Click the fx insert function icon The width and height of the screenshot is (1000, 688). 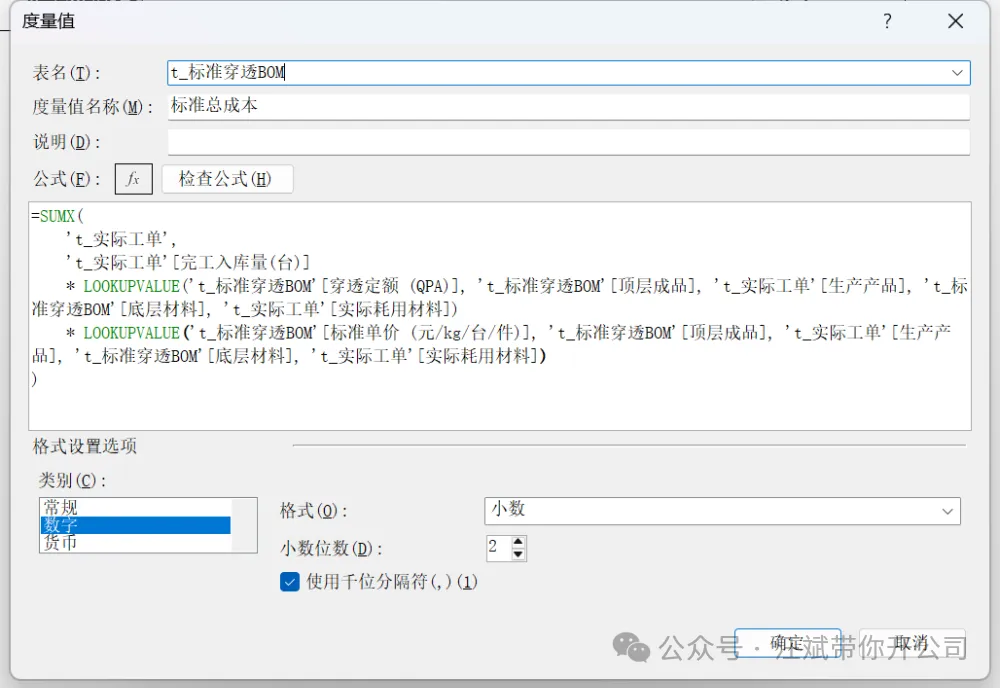click(133, 179)
